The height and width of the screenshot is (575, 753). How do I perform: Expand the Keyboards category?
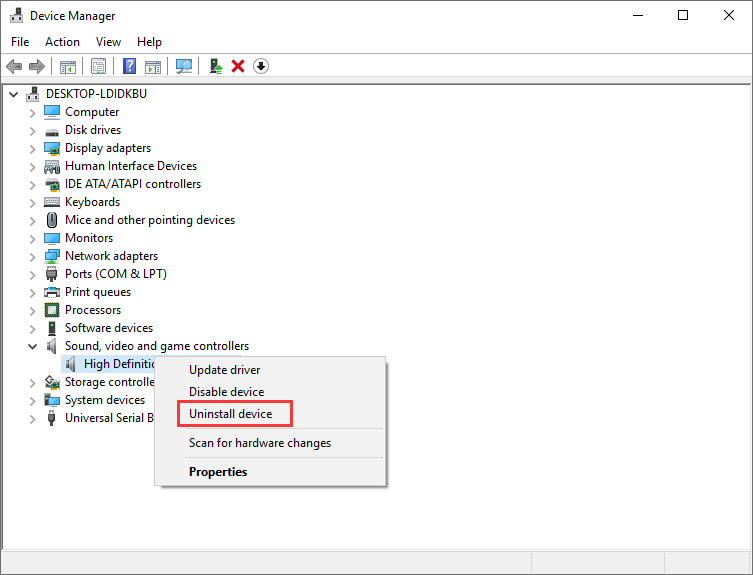tap(32, 203)
